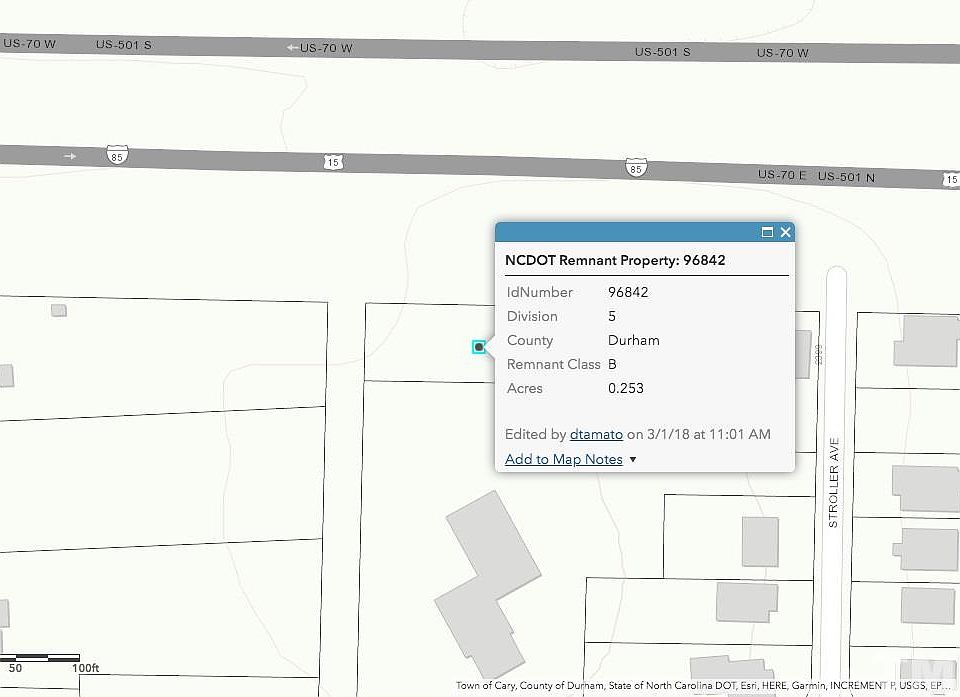Click the US-70 E road label

pos(781,175)
